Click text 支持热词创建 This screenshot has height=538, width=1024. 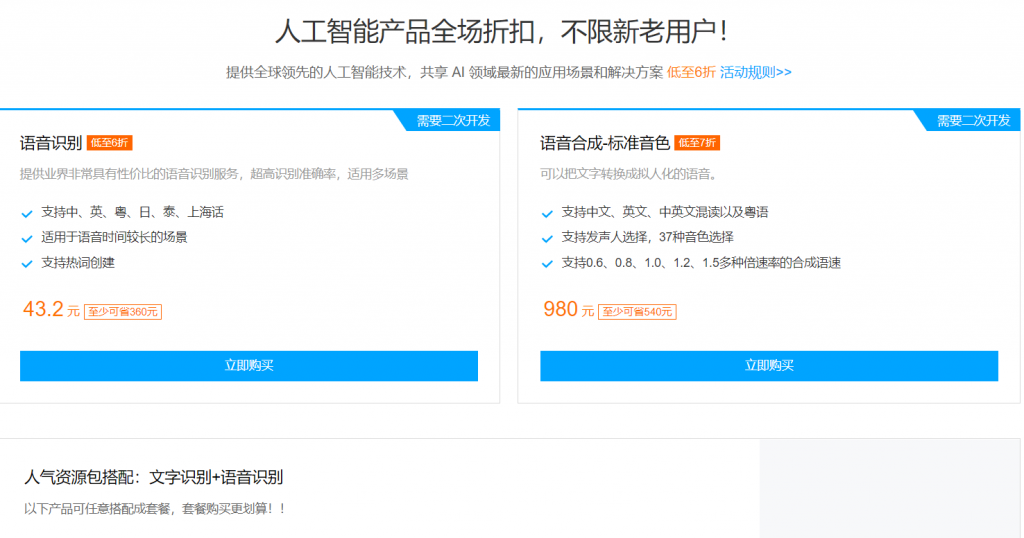tap(78, 263)
